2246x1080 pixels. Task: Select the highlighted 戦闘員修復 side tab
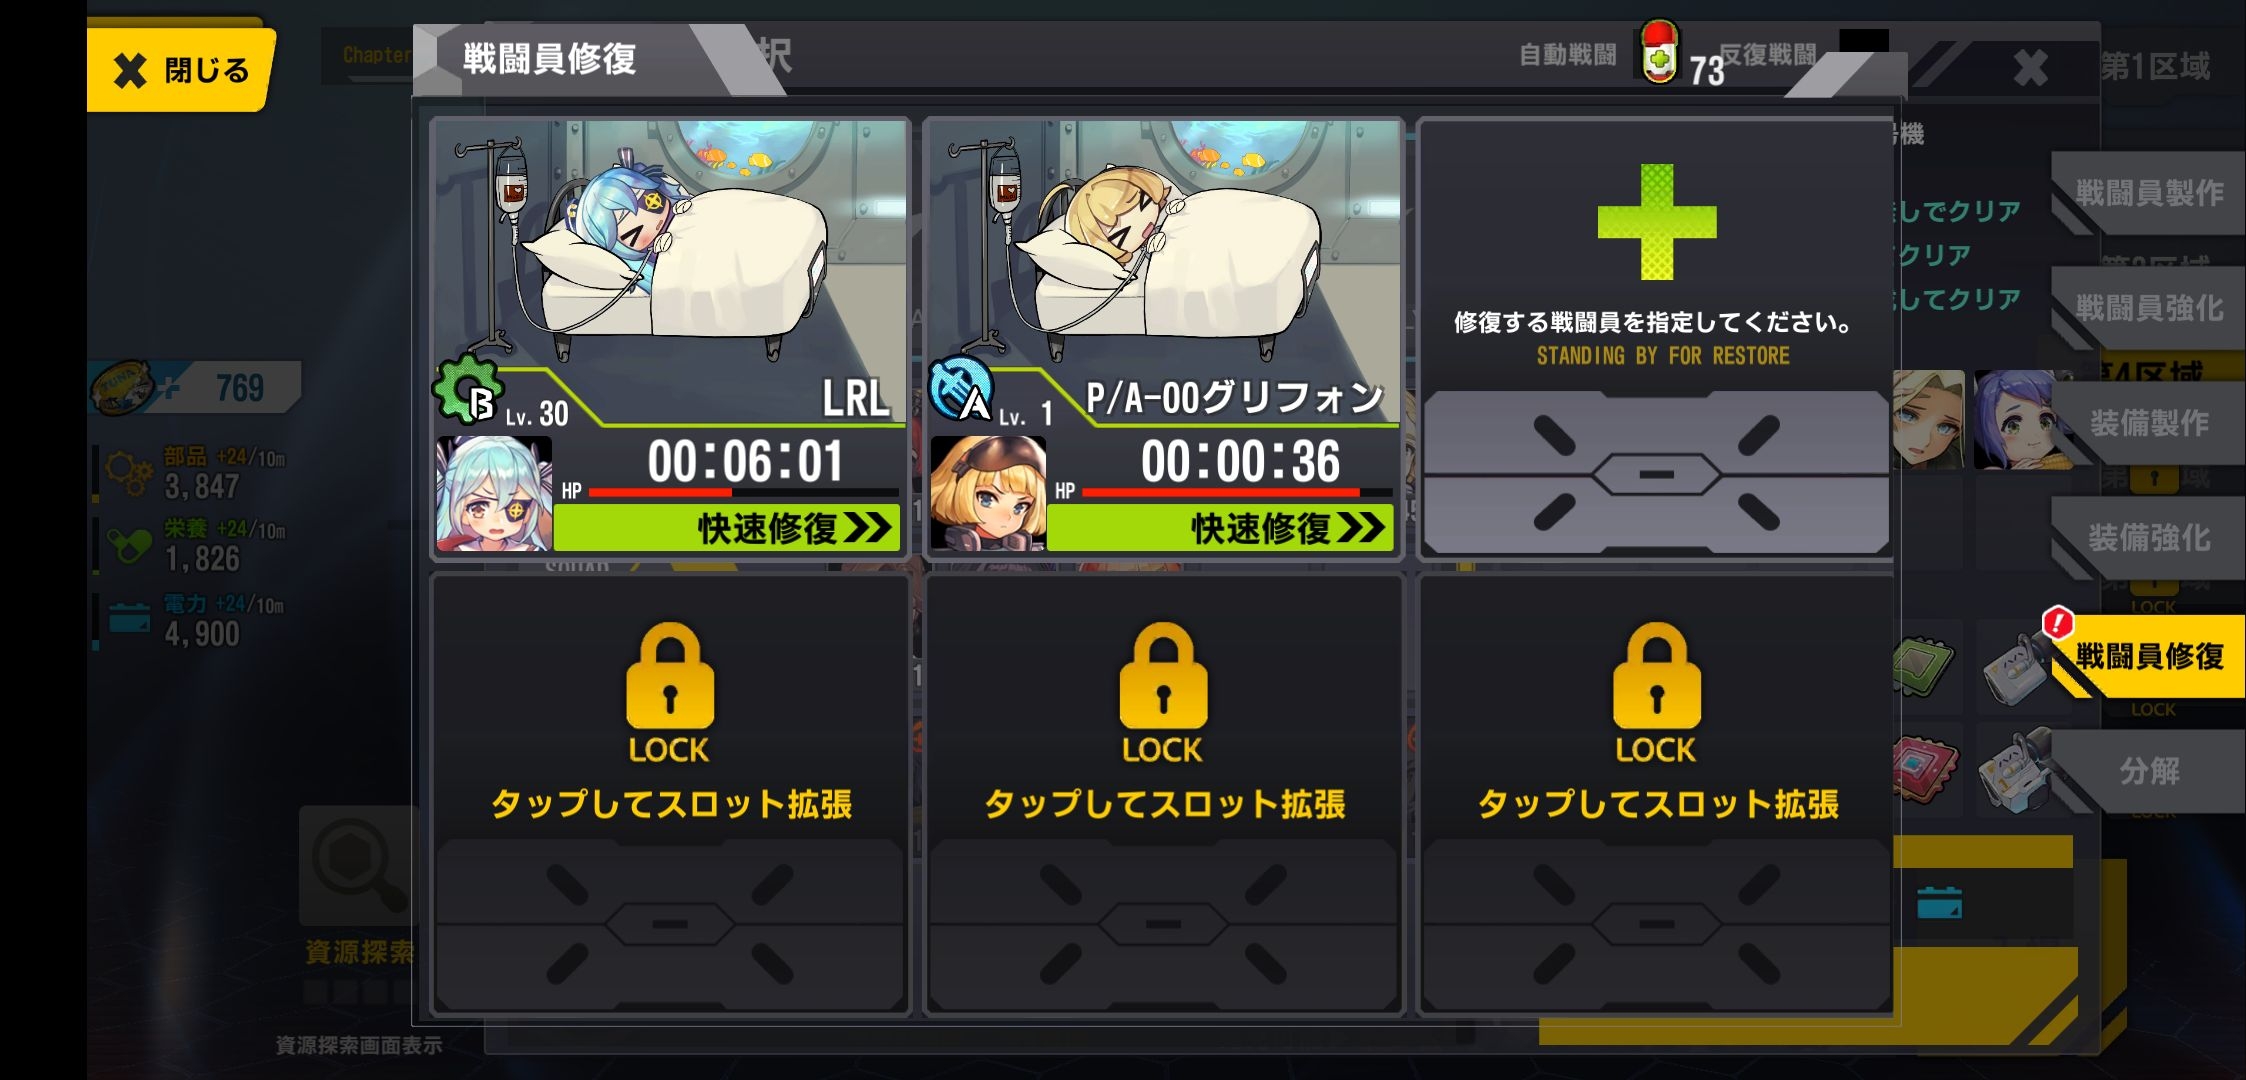coord(2148,656)
